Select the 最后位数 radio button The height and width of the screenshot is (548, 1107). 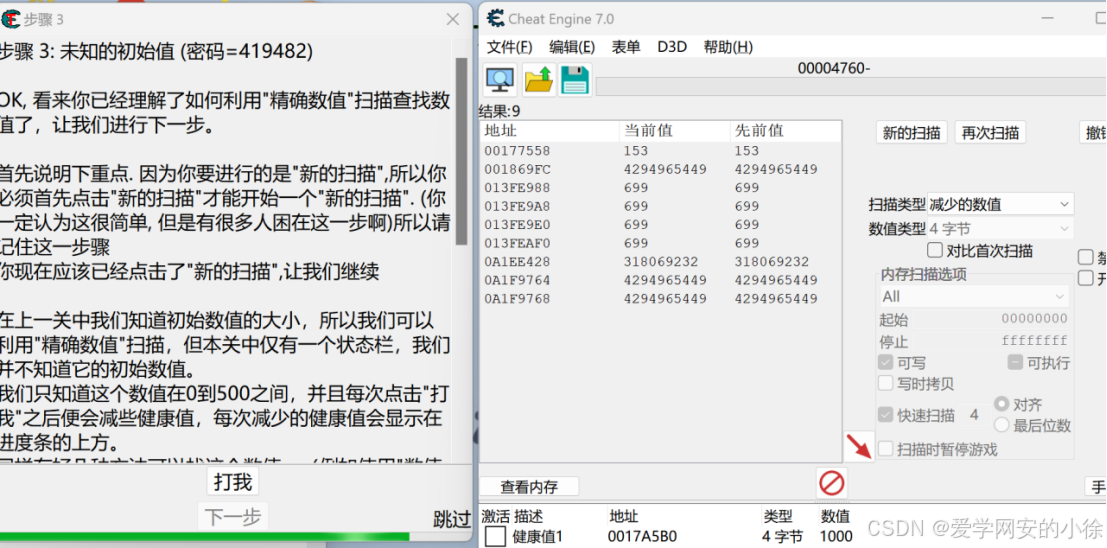click(1001, 425)
